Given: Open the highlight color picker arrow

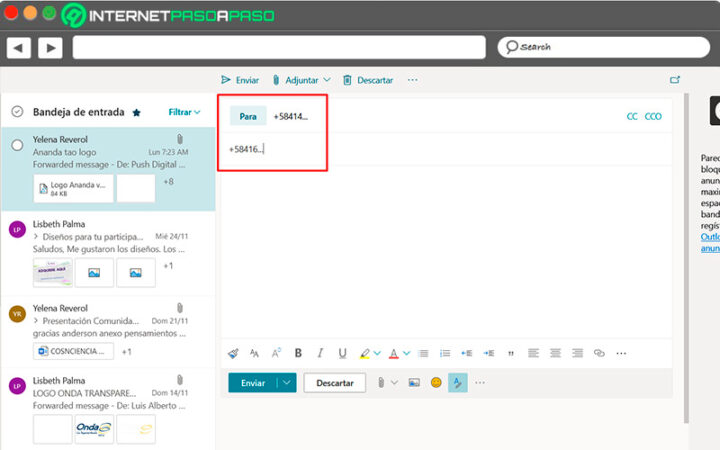Looking at the screenshot, I should pos(377,353).
